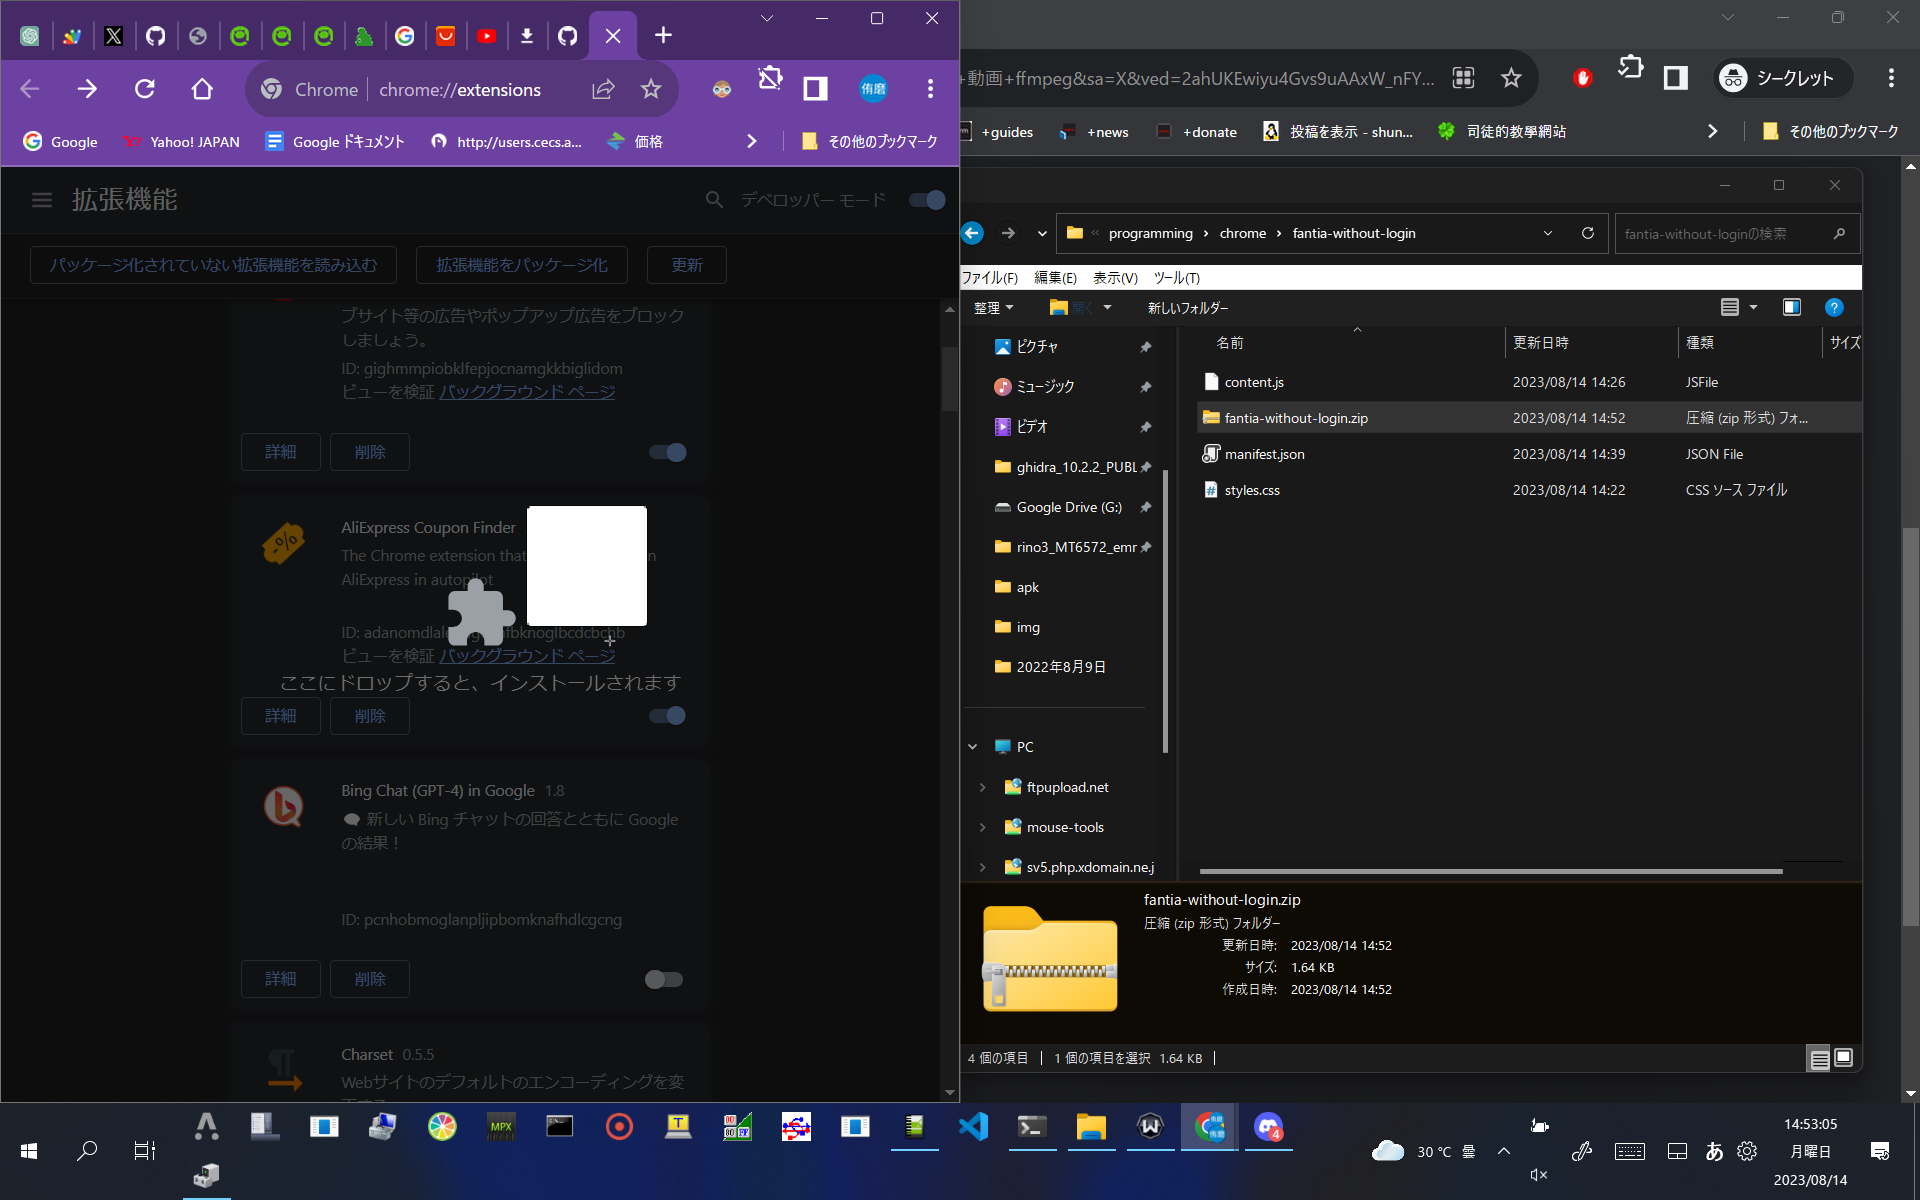Click the share icon next to the URL
The image size is (1920, 1200).
pyautogui.click(x=602, y=89)
